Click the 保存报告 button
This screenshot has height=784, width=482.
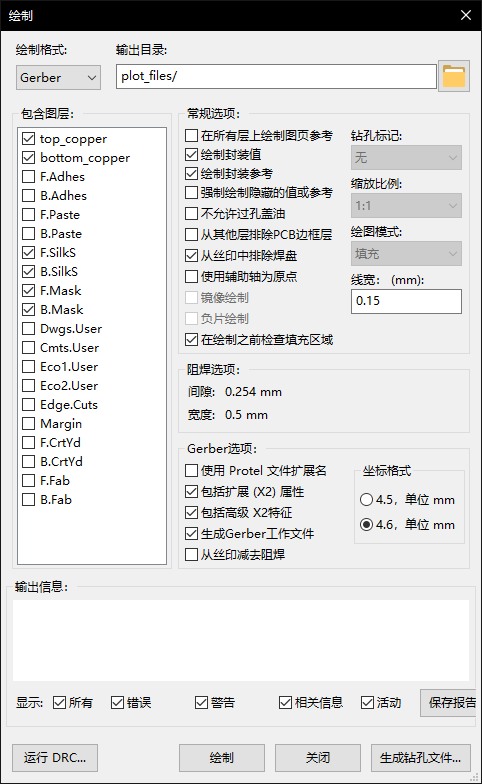(x=448, y=702)
